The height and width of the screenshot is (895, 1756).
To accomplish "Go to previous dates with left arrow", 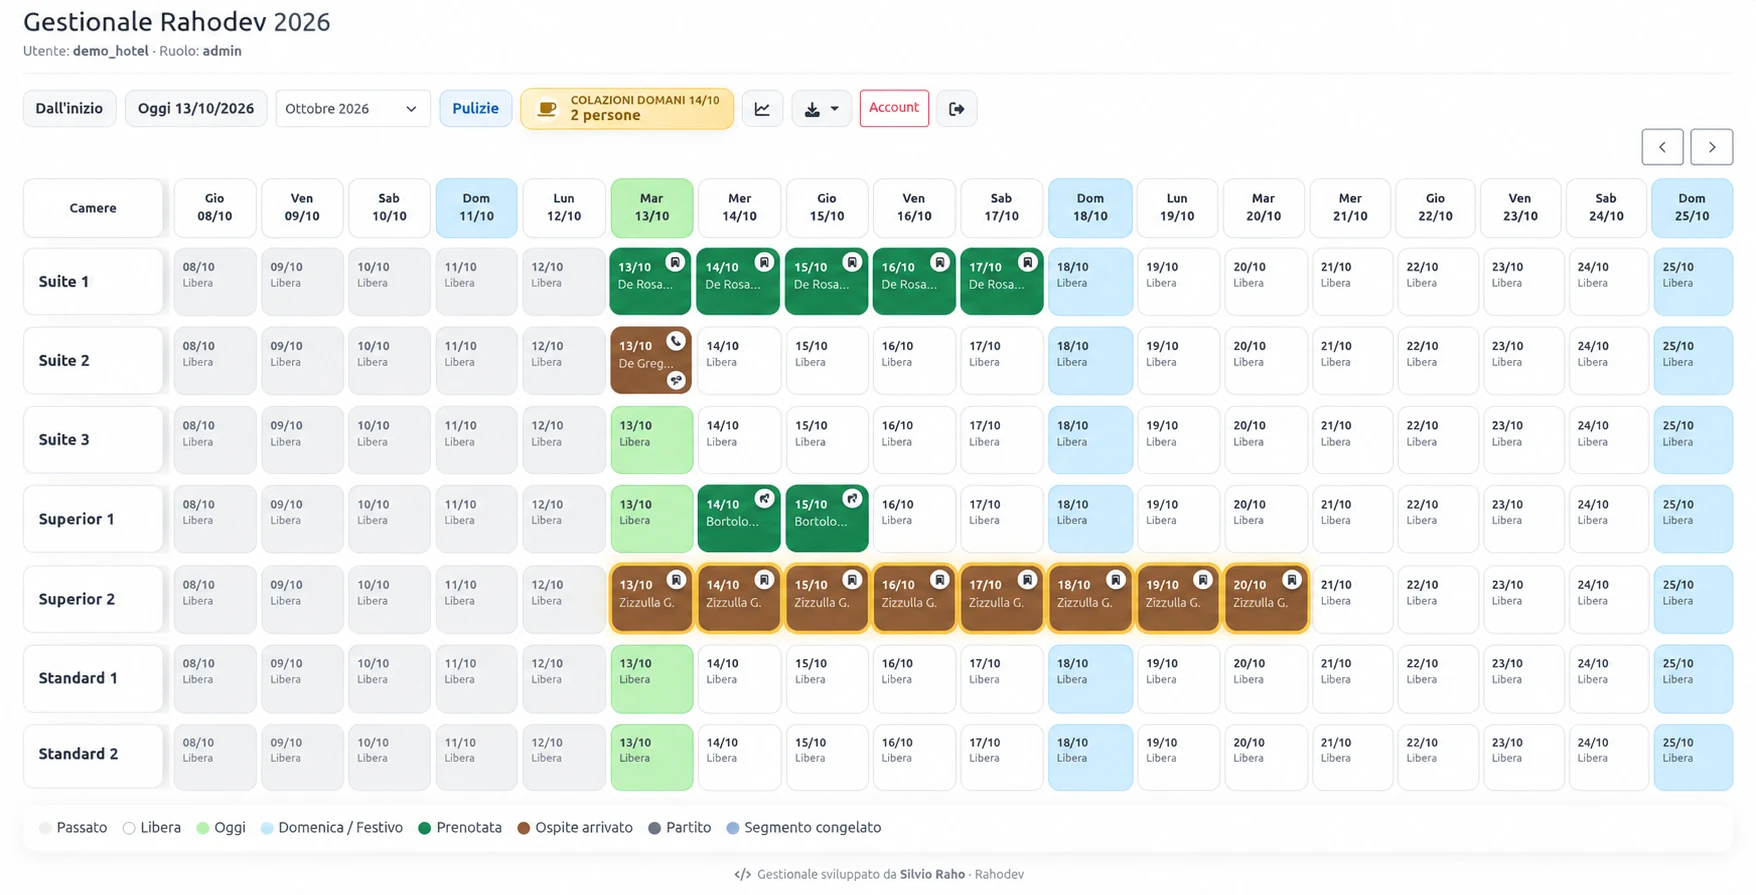I will (x=1662, y=147).
